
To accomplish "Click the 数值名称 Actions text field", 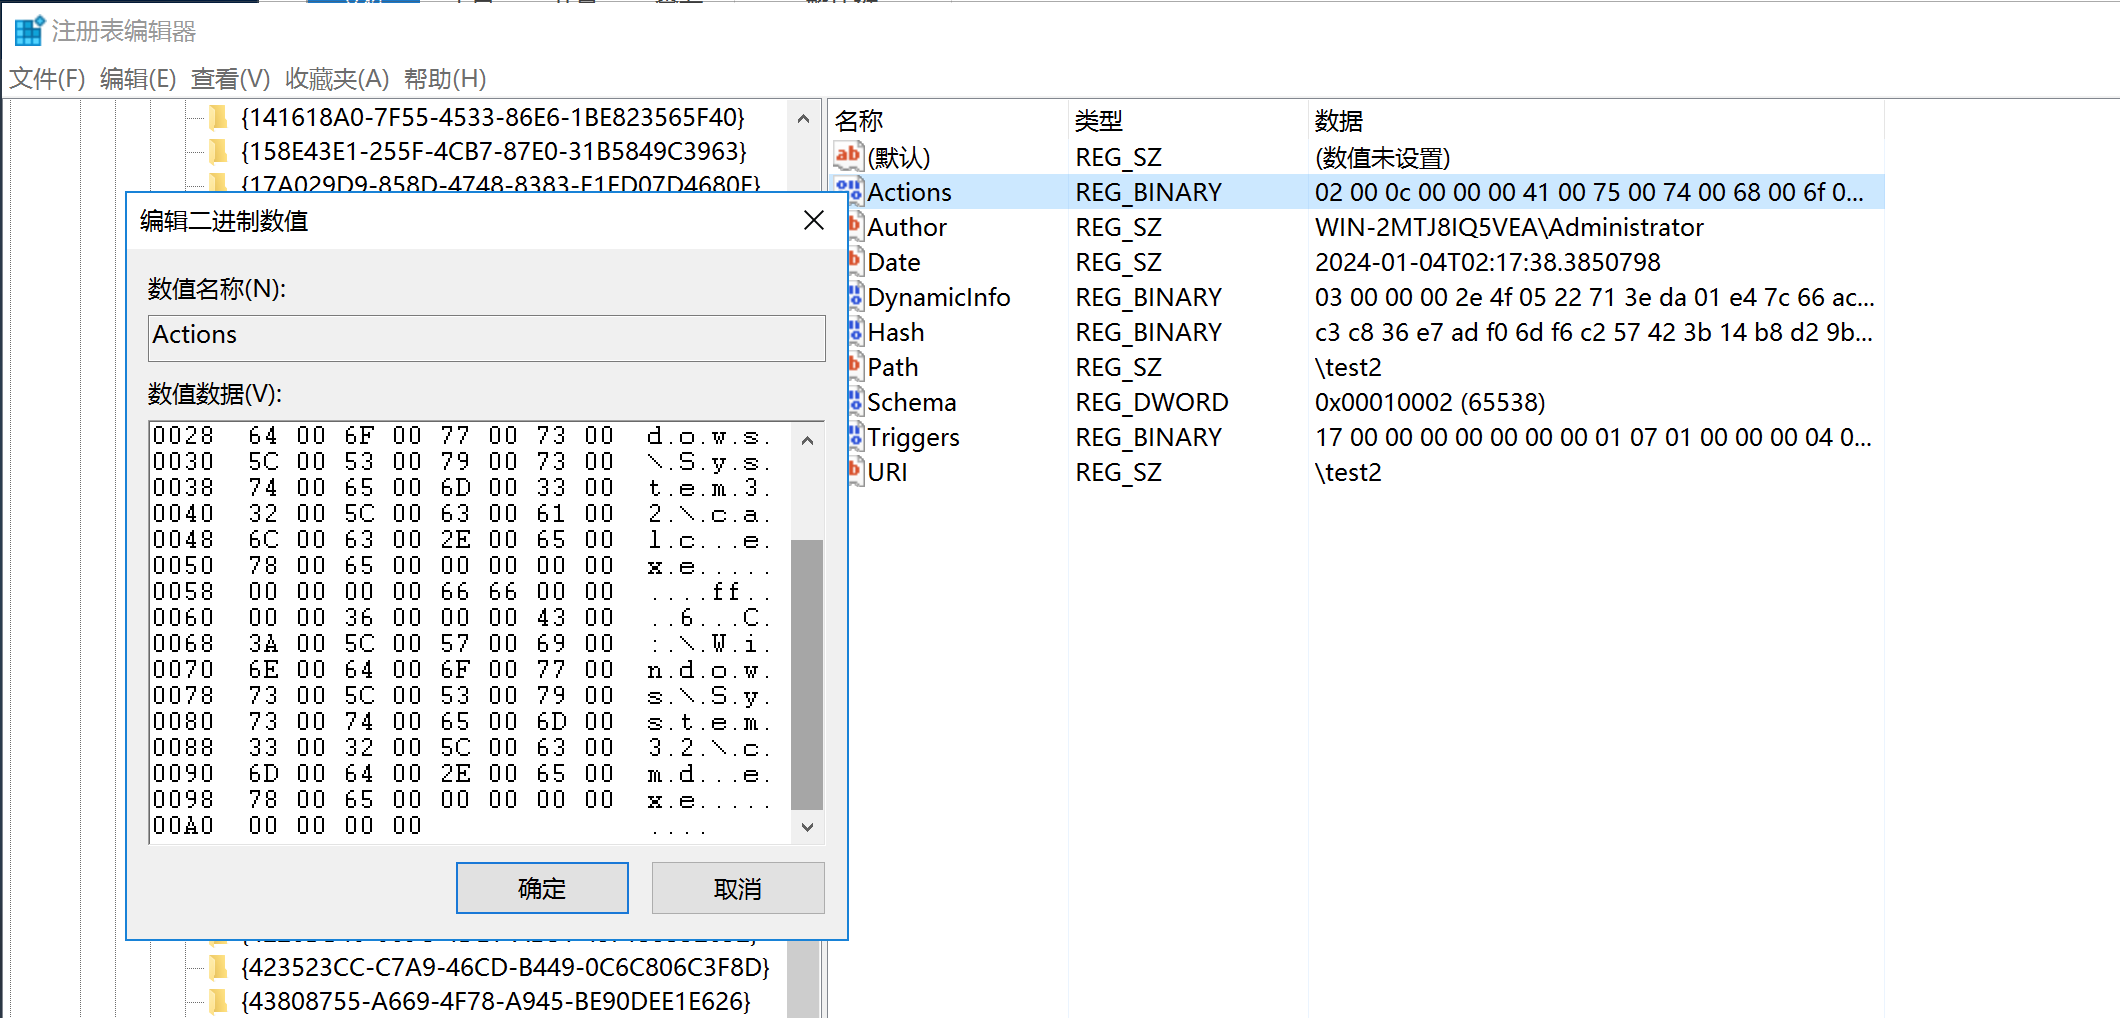I will [486, 337].
